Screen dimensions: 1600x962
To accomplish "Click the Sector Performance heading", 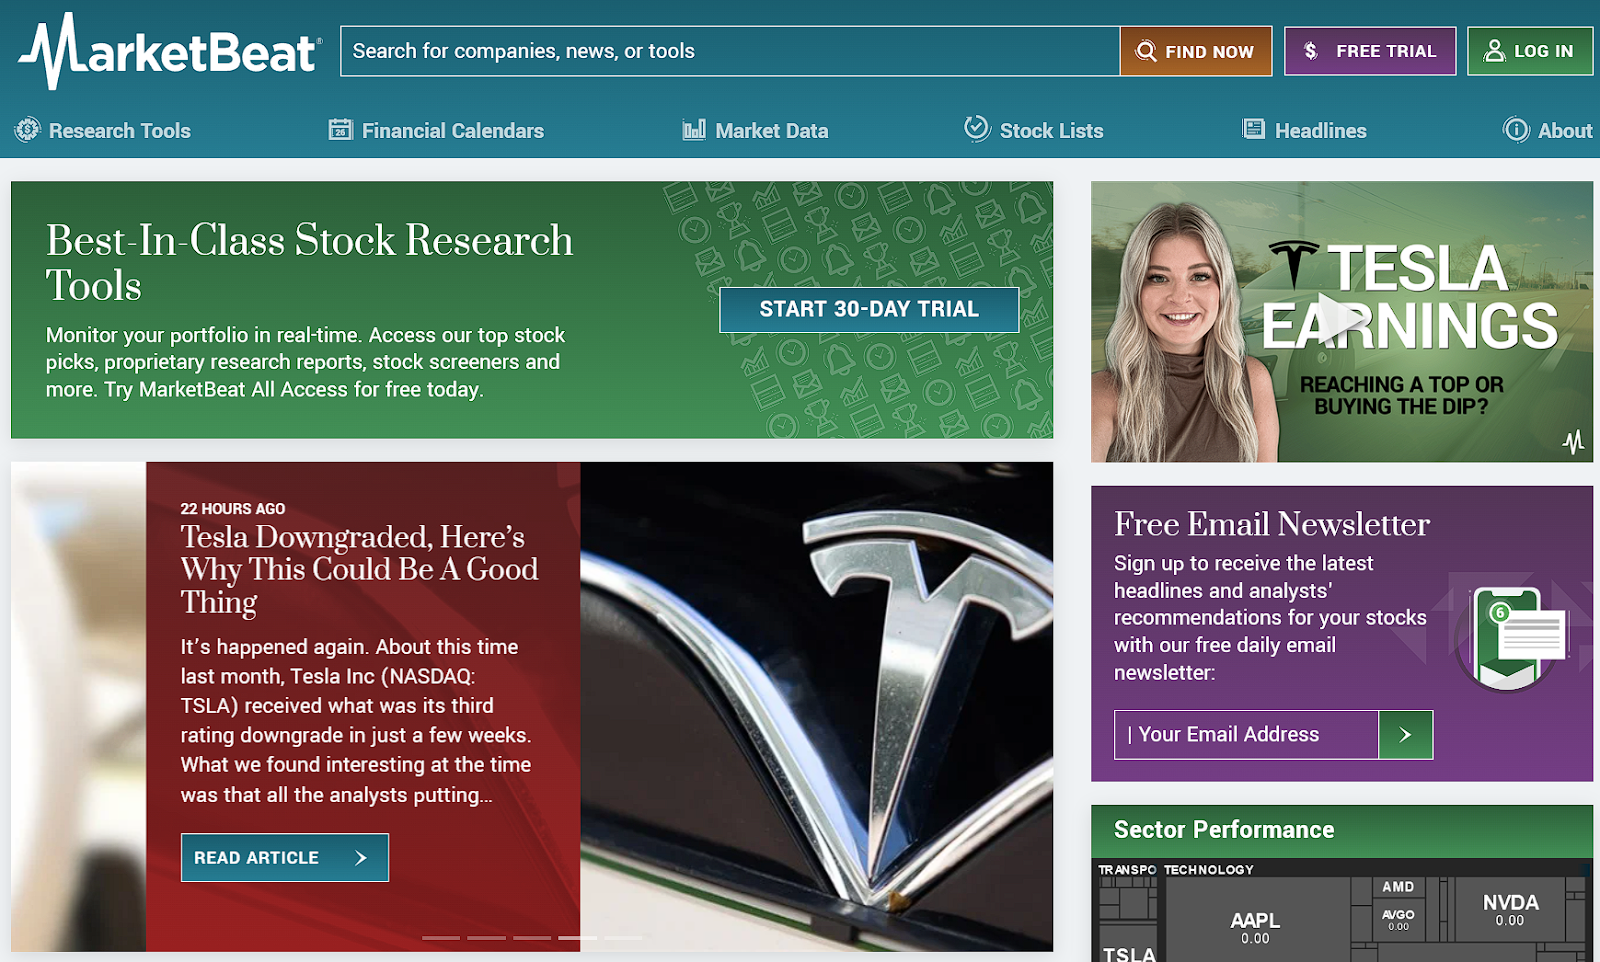I will tap(1224, 830).
